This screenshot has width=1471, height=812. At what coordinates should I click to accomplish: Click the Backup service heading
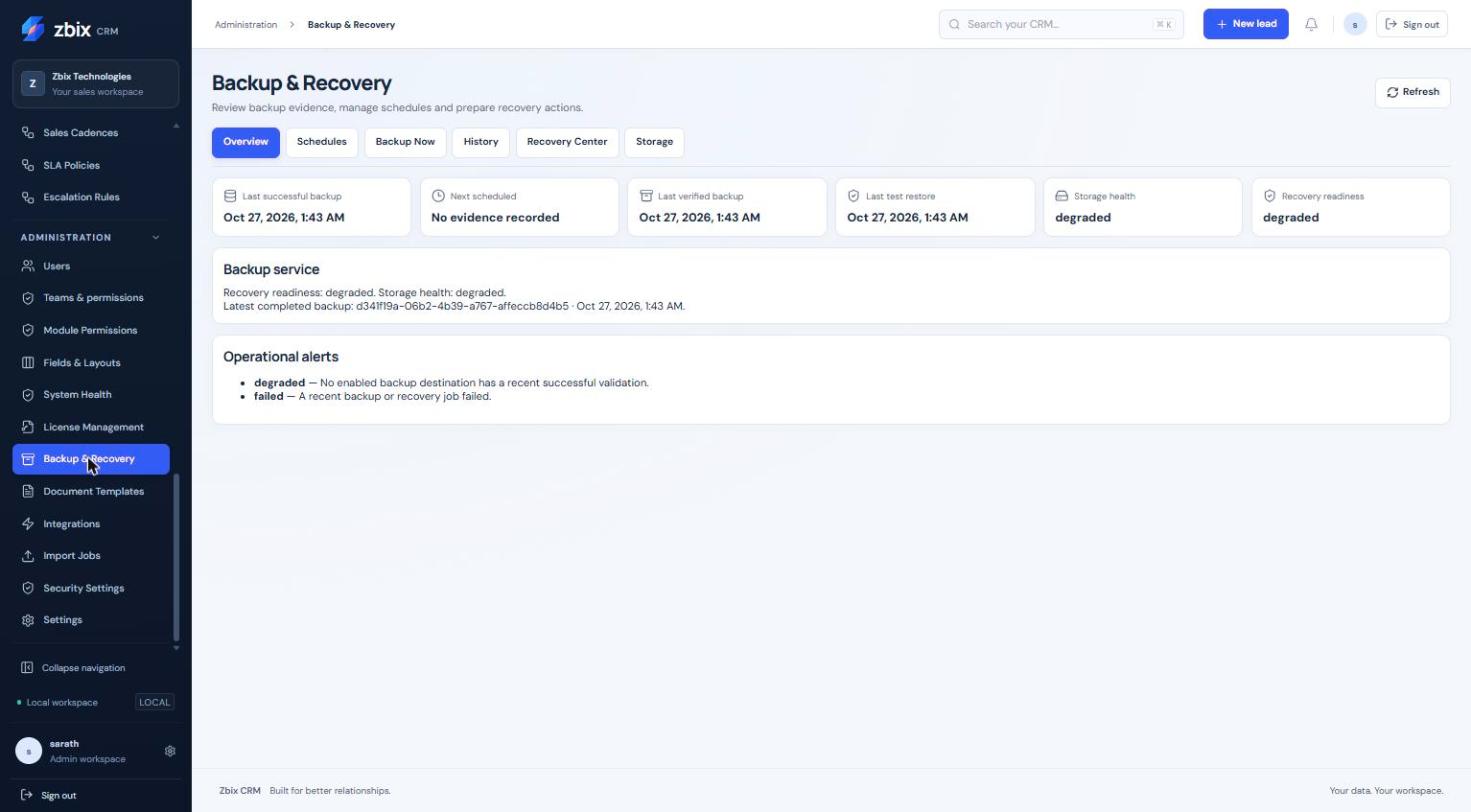(x=271, y=270)
